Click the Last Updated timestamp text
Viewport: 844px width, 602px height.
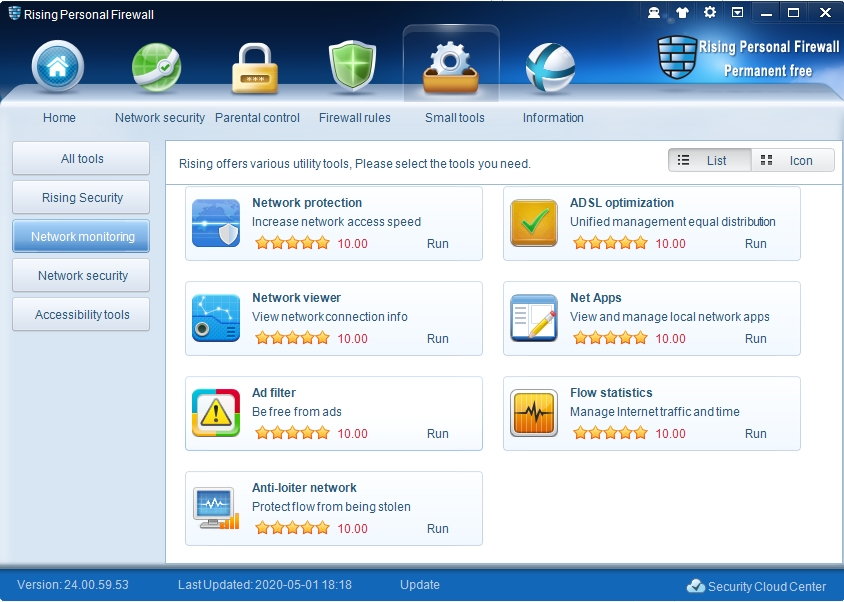[265, 585]
